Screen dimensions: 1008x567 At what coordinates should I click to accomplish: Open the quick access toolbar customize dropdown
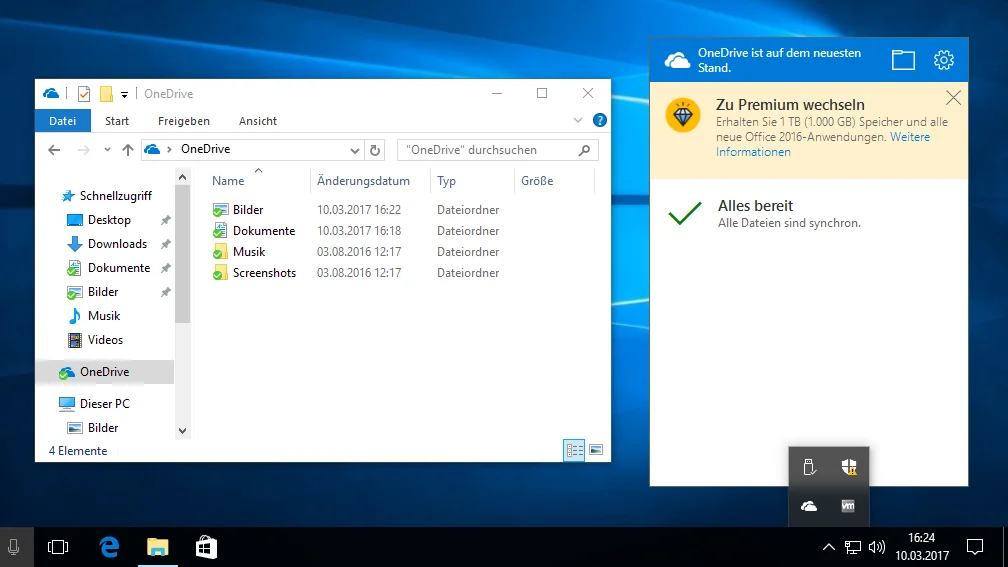(124, 94)
